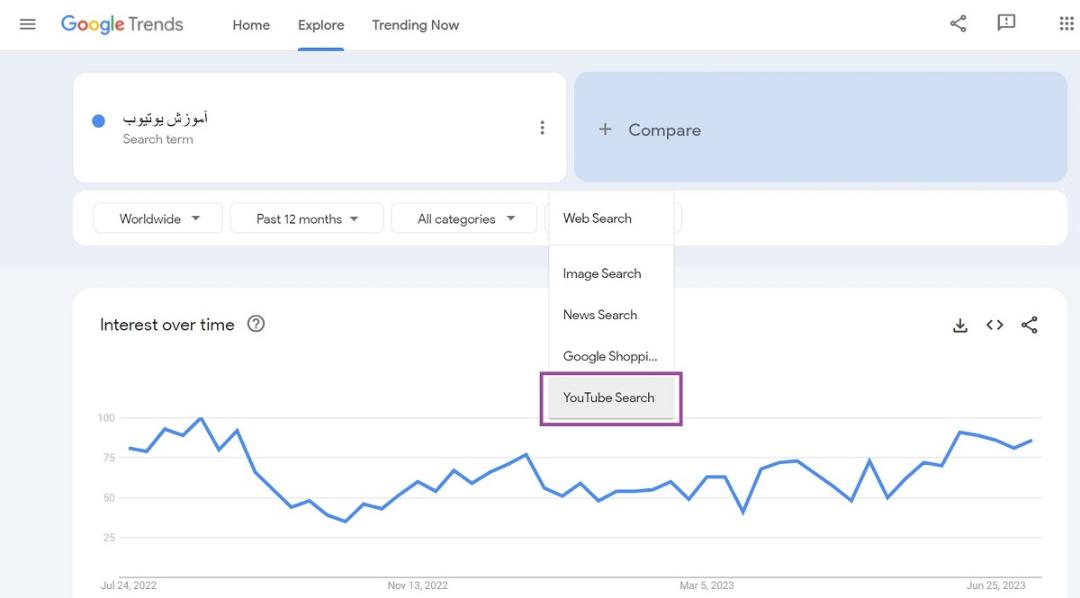Click the 'Search term' label

(158, 139)
